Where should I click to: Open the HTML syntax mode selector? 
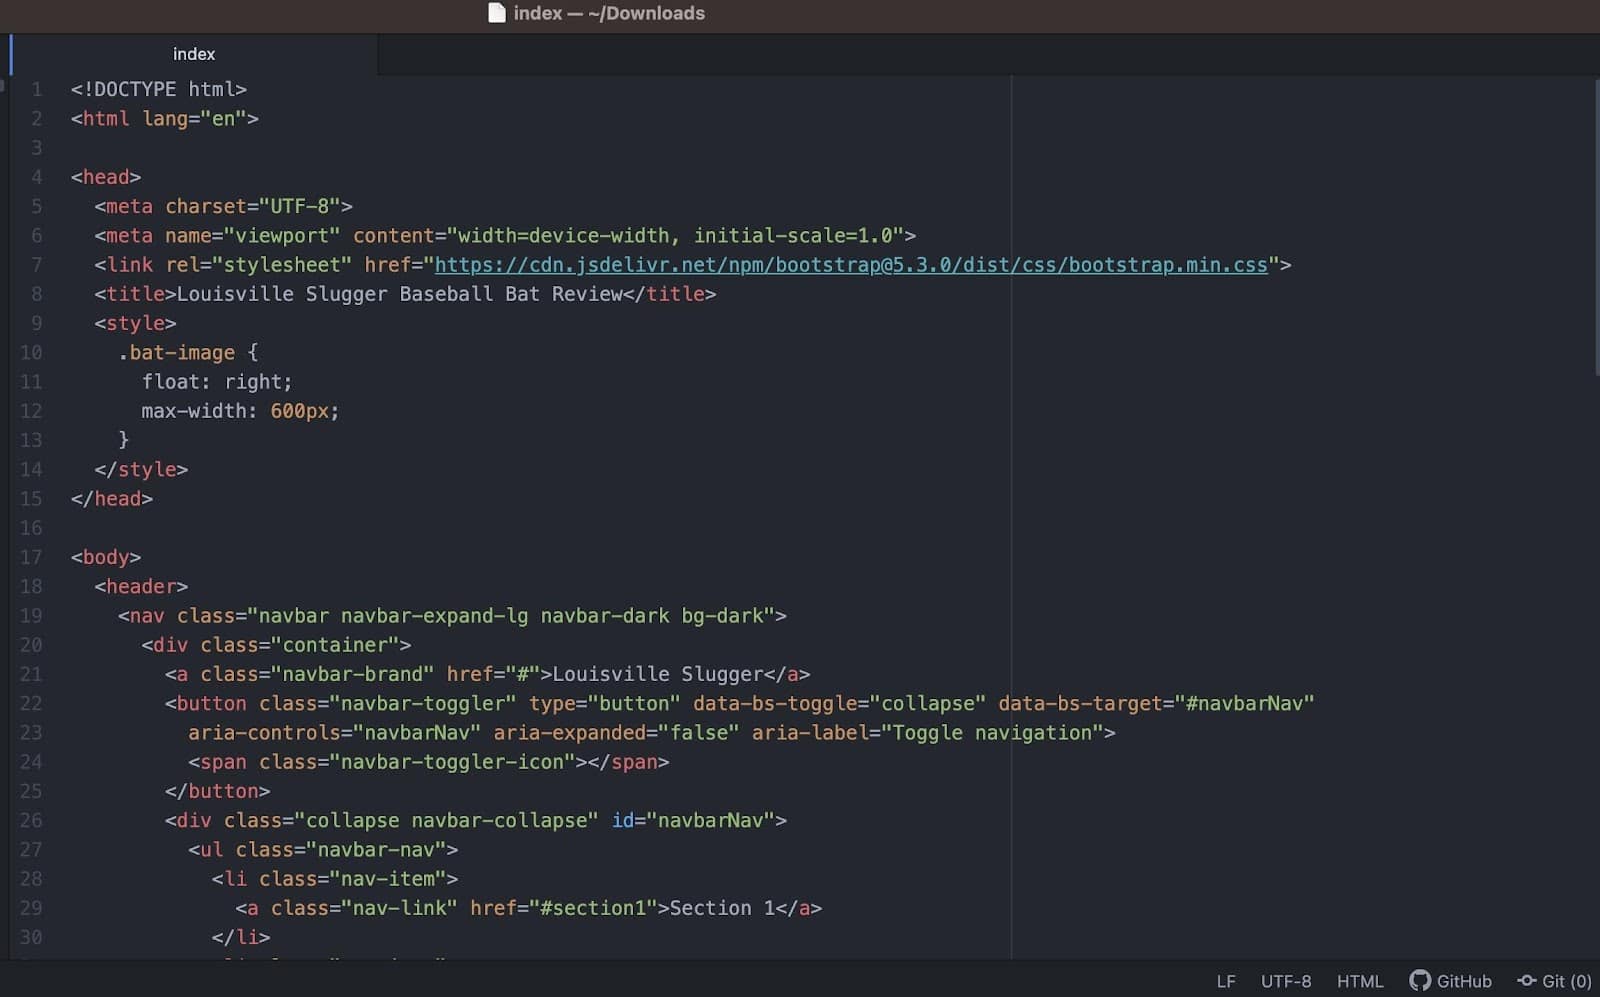point(1360,981)
